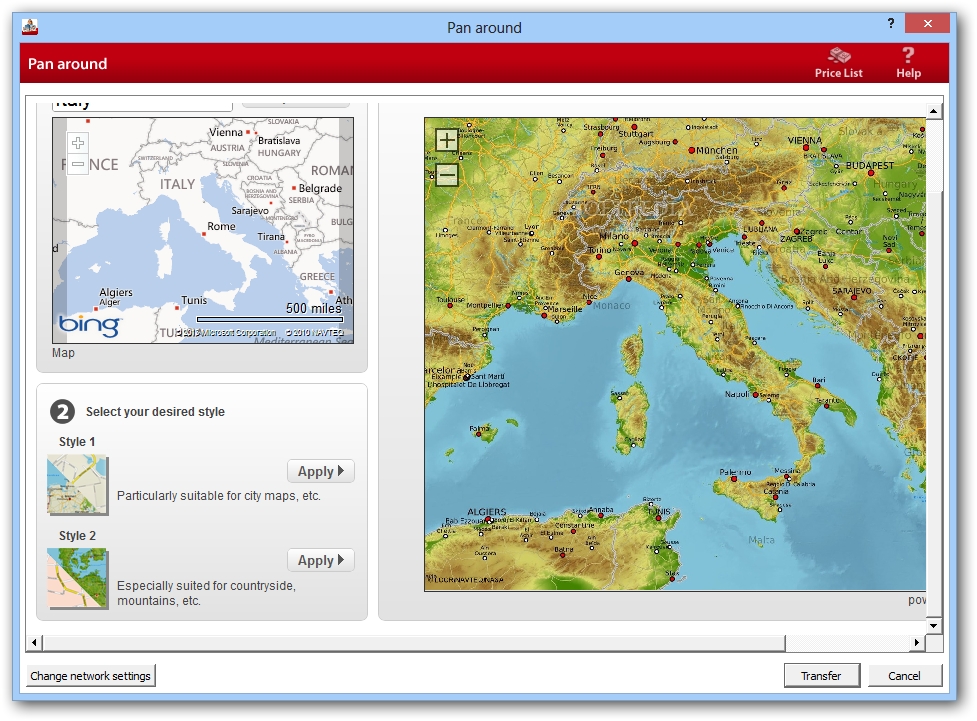Click the vertical scrollbar down arrow
This screenshot has width=977, height=721.
(933, 625)
